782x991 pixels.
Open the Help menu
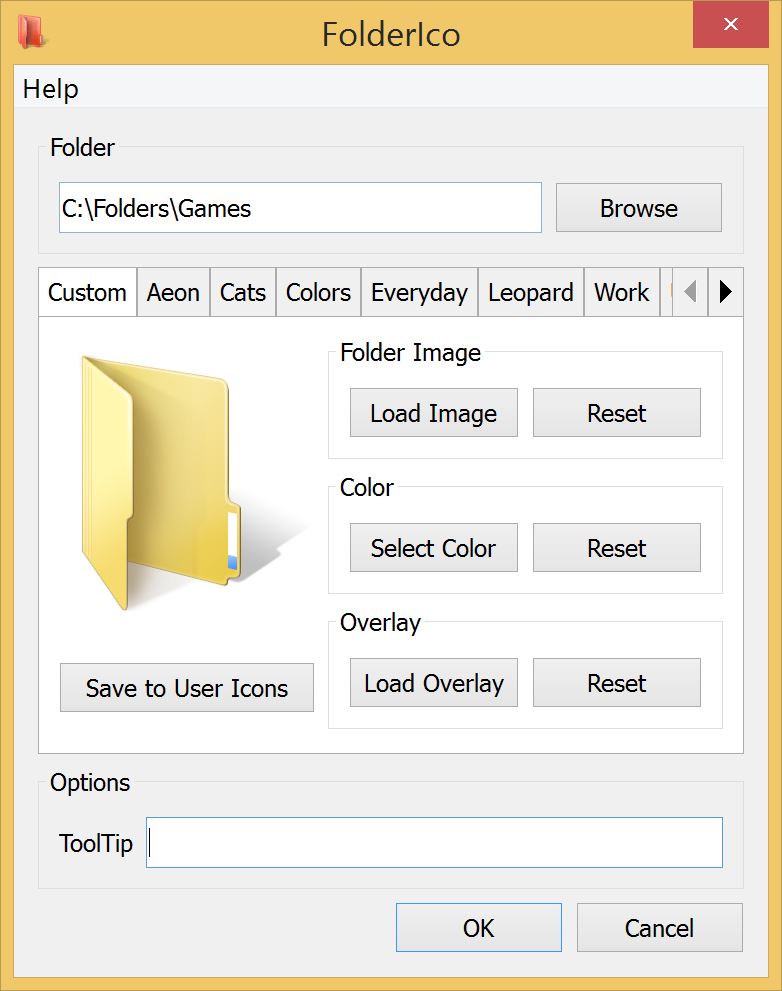tap(50, 89)
